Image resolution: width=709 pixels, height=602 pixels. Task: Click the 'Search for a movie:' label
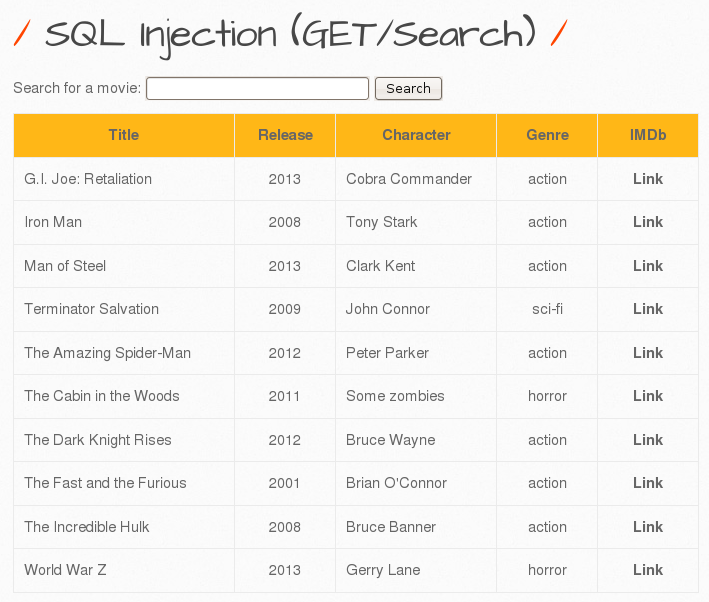(77, 88)
